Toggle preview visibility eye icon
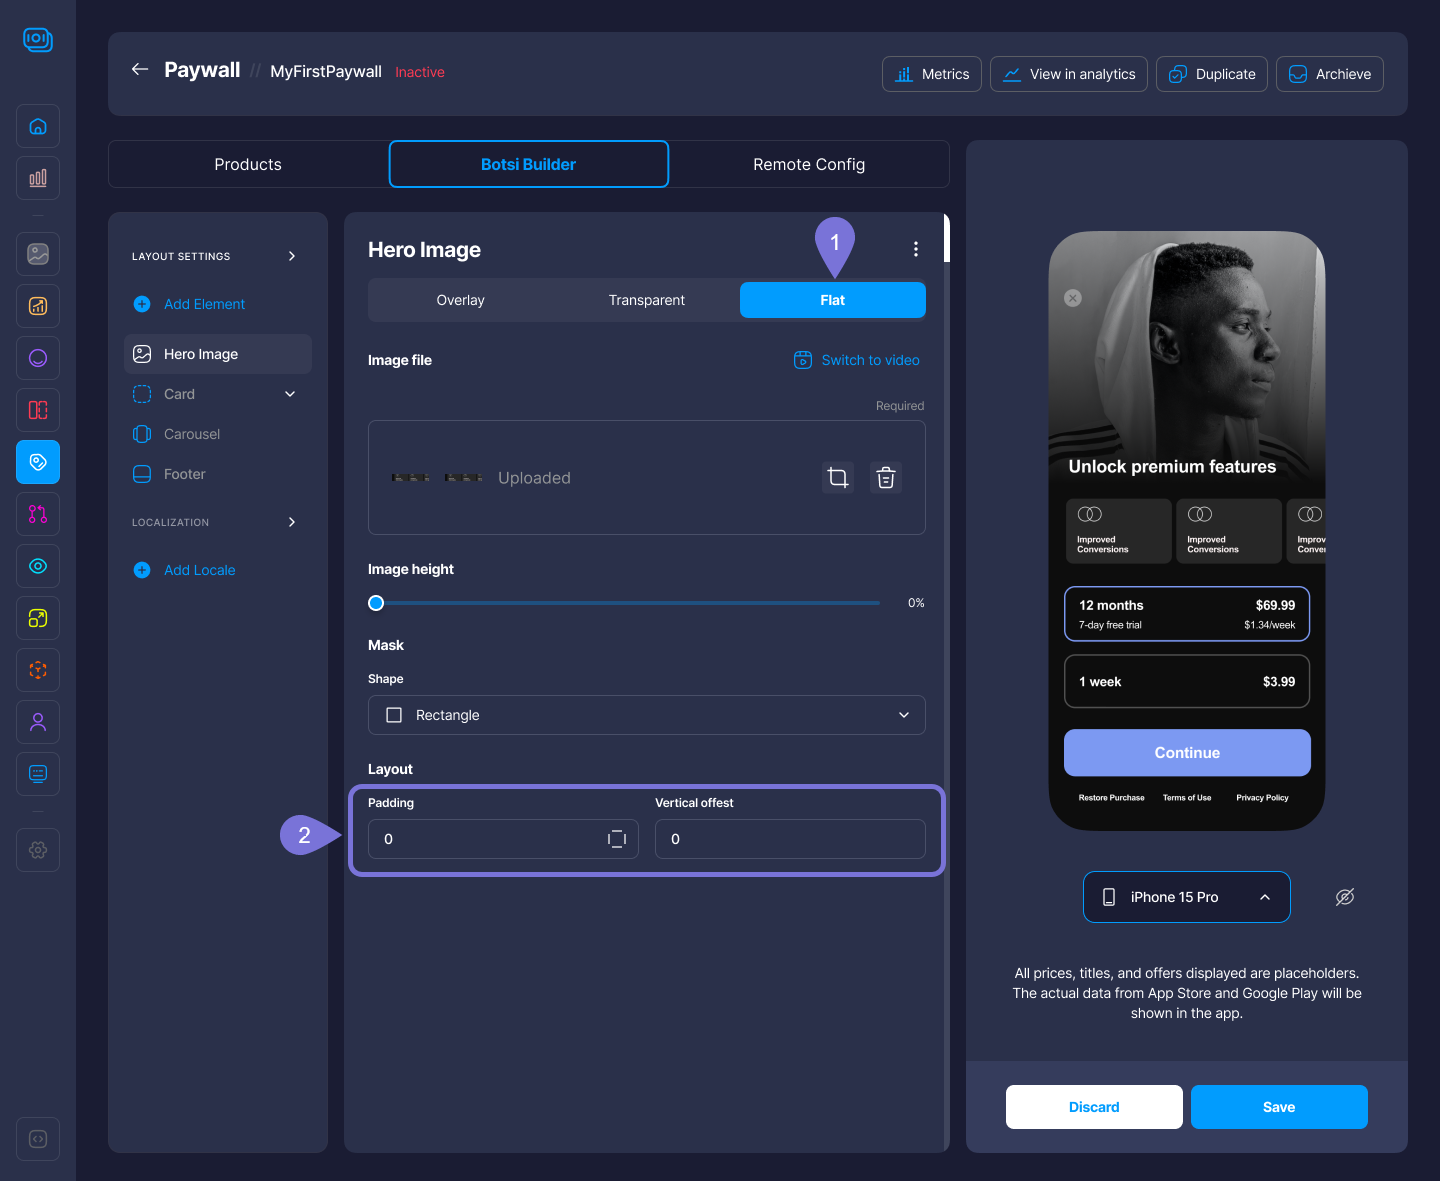This screenshot has width=1440, height=1181. (1345, 897)
